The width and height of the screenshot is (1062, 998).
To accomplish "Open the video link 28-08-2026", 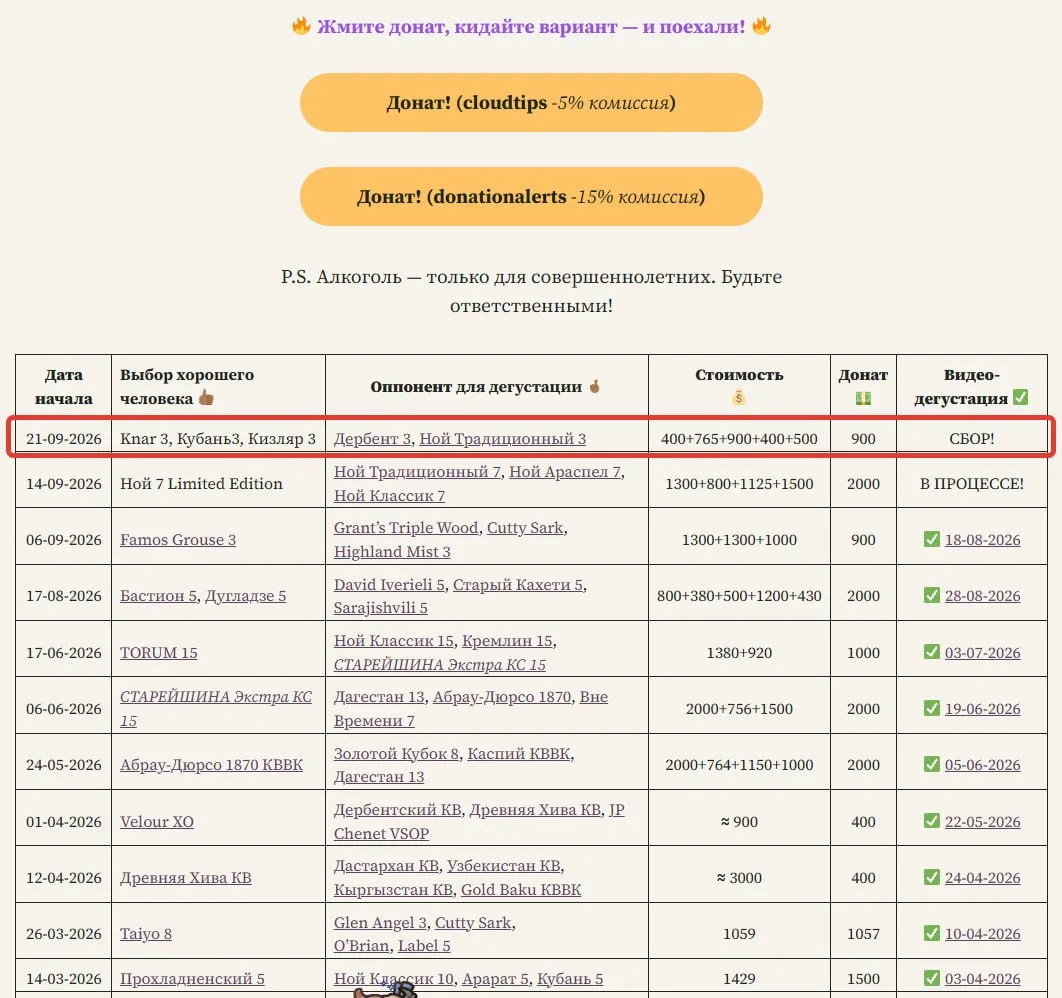I will click(982, 596).
